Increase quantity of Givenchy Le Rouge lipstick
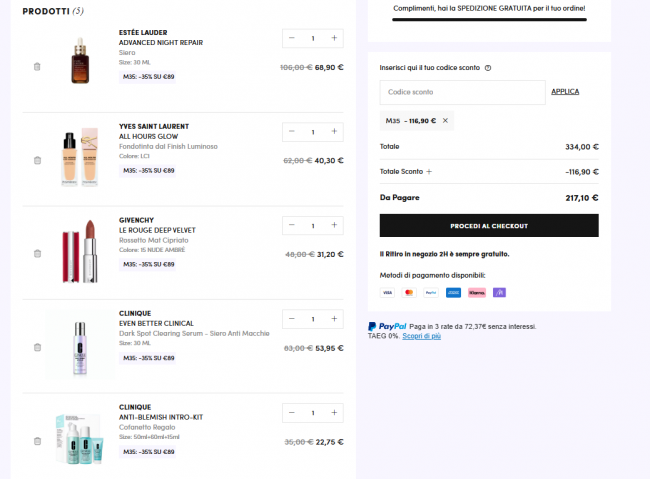The width and height of the screenshot is (650, 479). (x=334, y=225)
